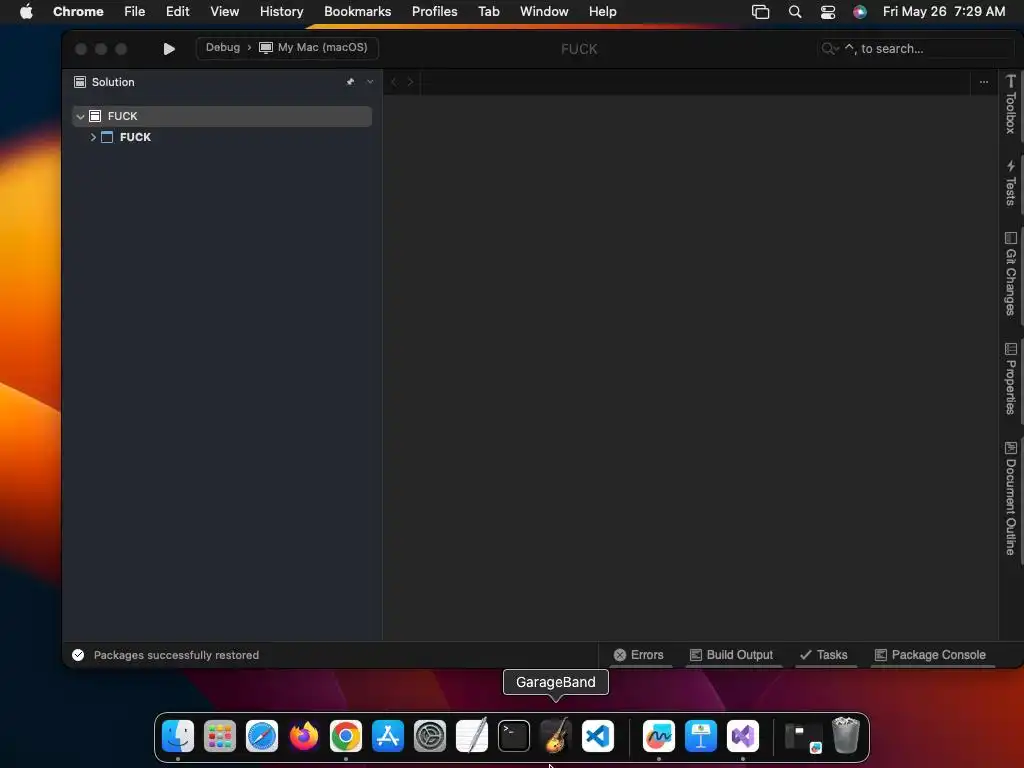Open the Properties side pad

click(x=1010, y=379)
